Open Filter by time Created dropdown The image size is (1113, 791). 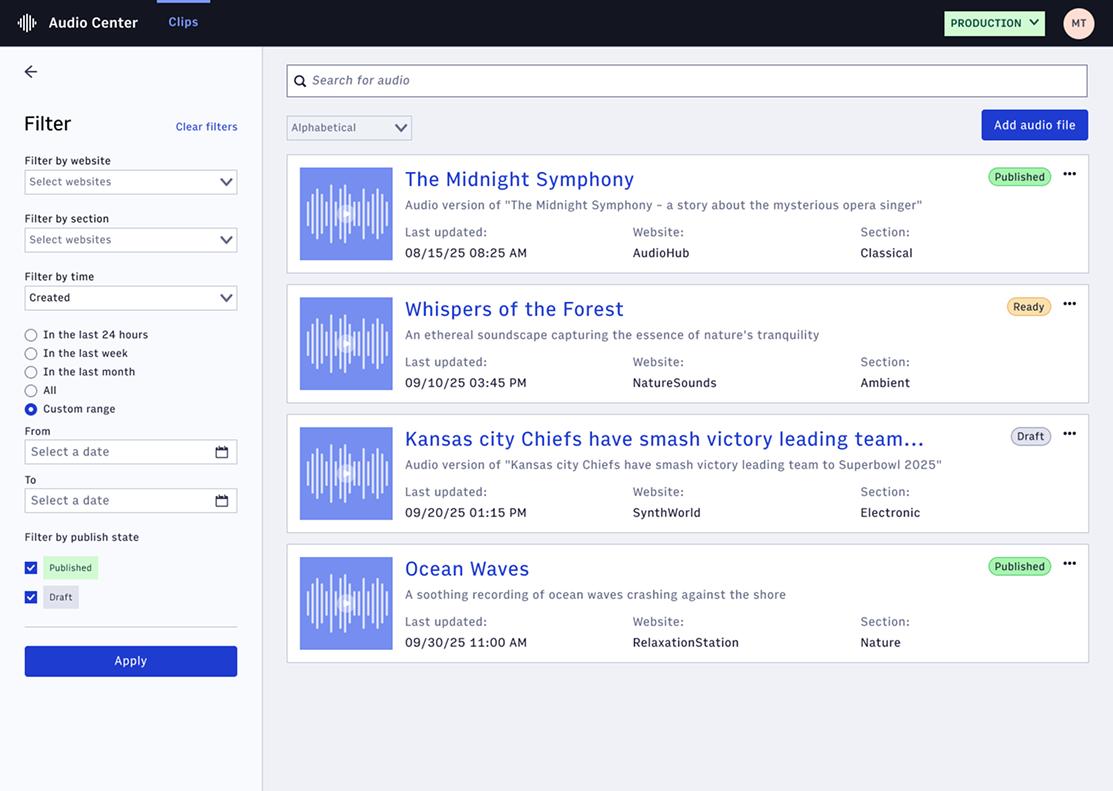coord(131,298)
